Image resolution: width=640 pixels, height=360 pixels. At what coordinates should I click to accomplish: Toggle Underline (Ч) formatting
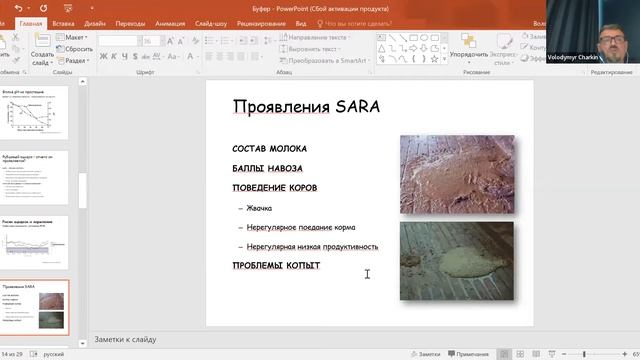pyautogui.click(x=124, y=56)
